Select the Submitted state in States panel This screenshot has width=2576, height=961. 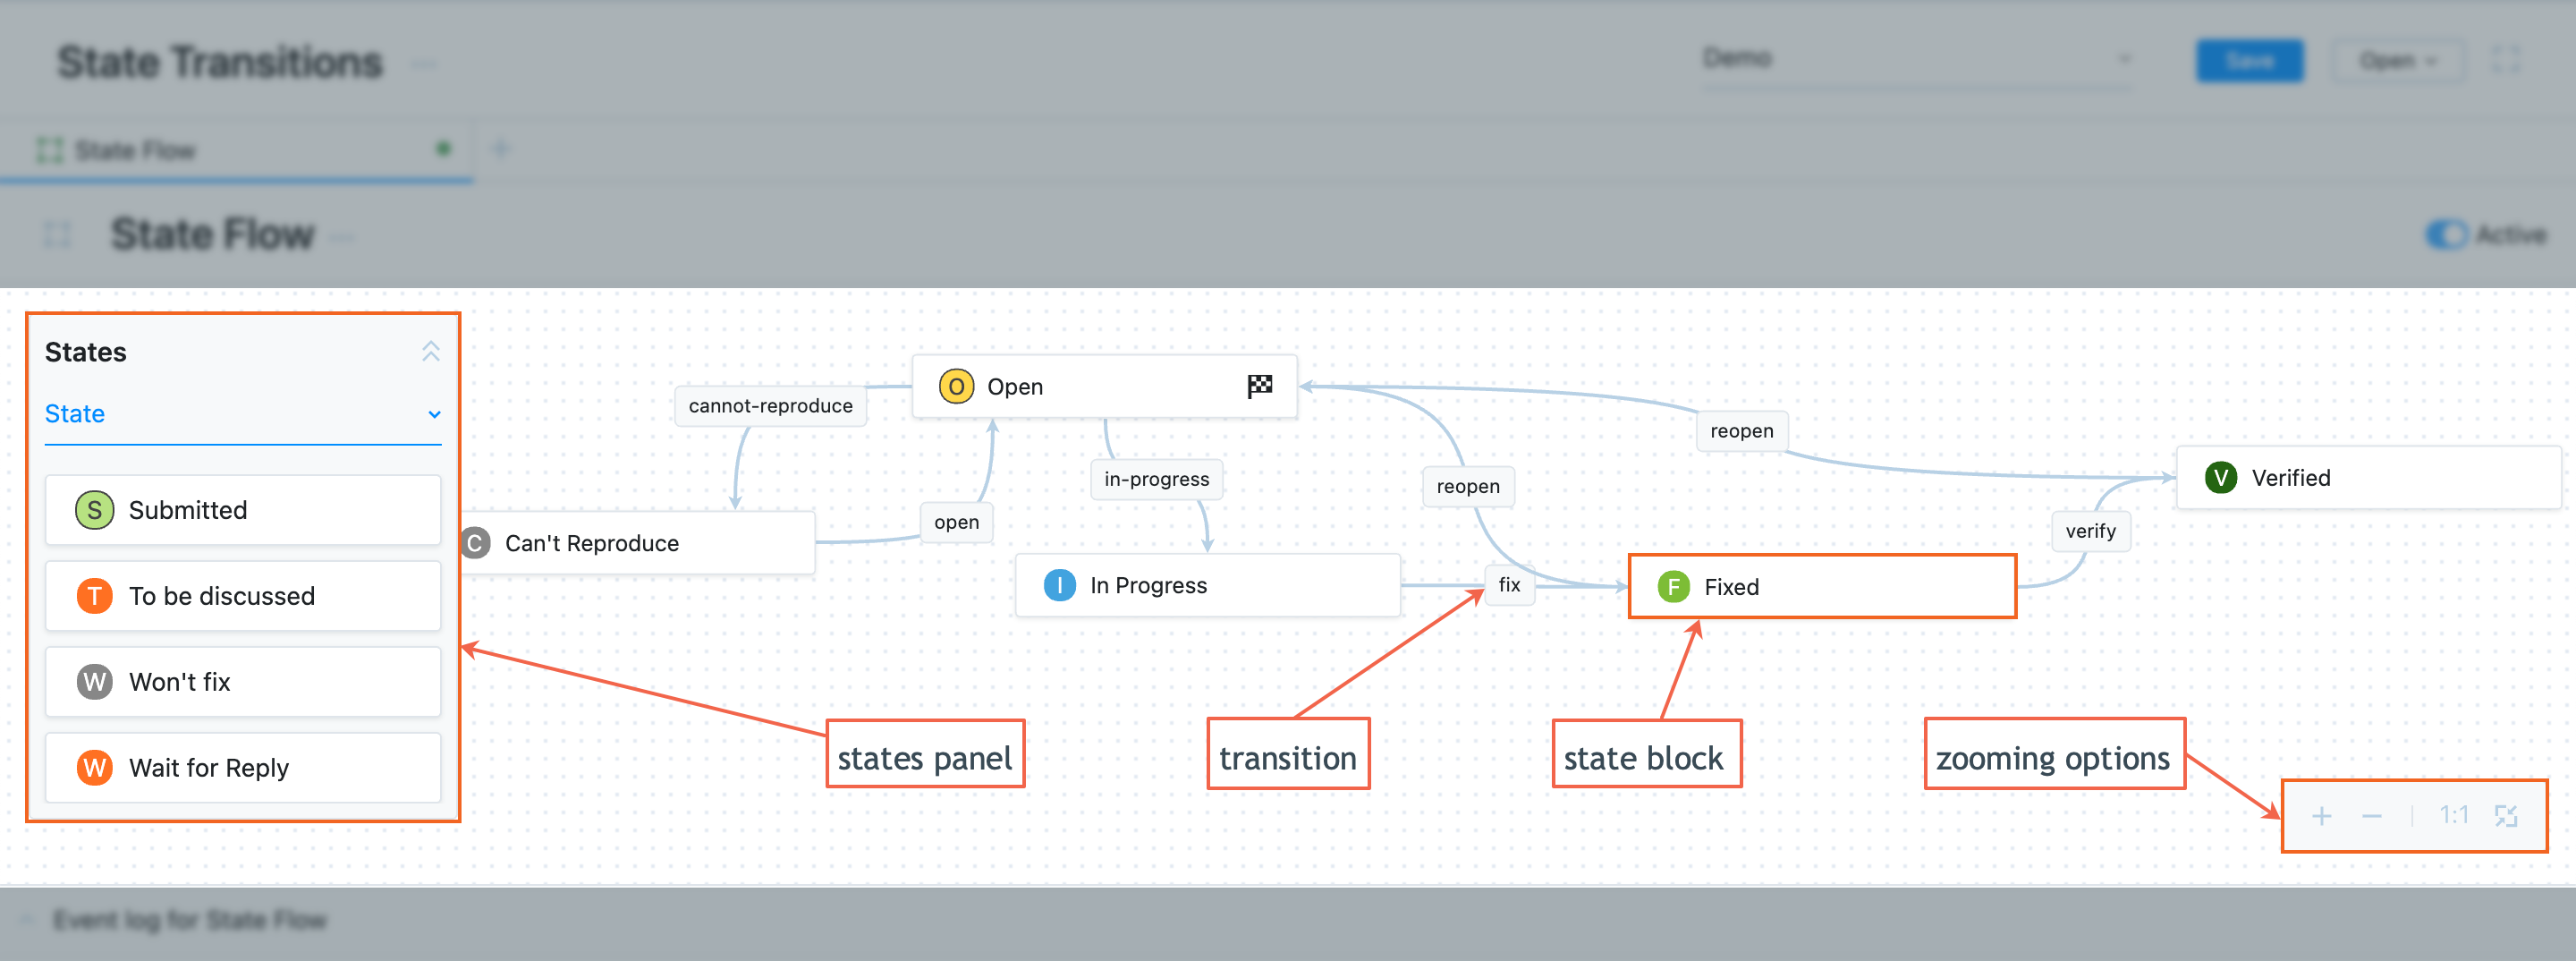pos(242,510)
